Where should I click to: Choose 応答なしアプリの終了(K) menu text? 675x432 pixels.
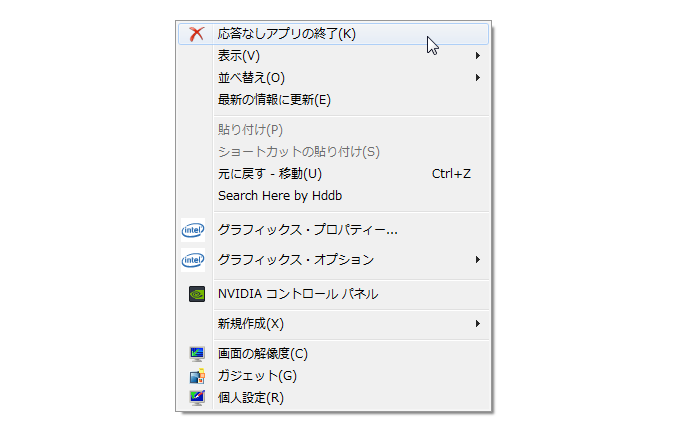(x=287, y=34)
